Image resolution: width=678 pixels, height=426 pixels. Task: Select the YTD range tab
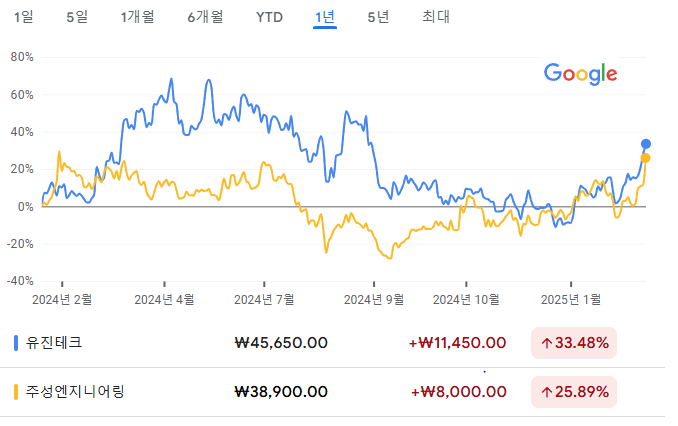pos(269,17)
